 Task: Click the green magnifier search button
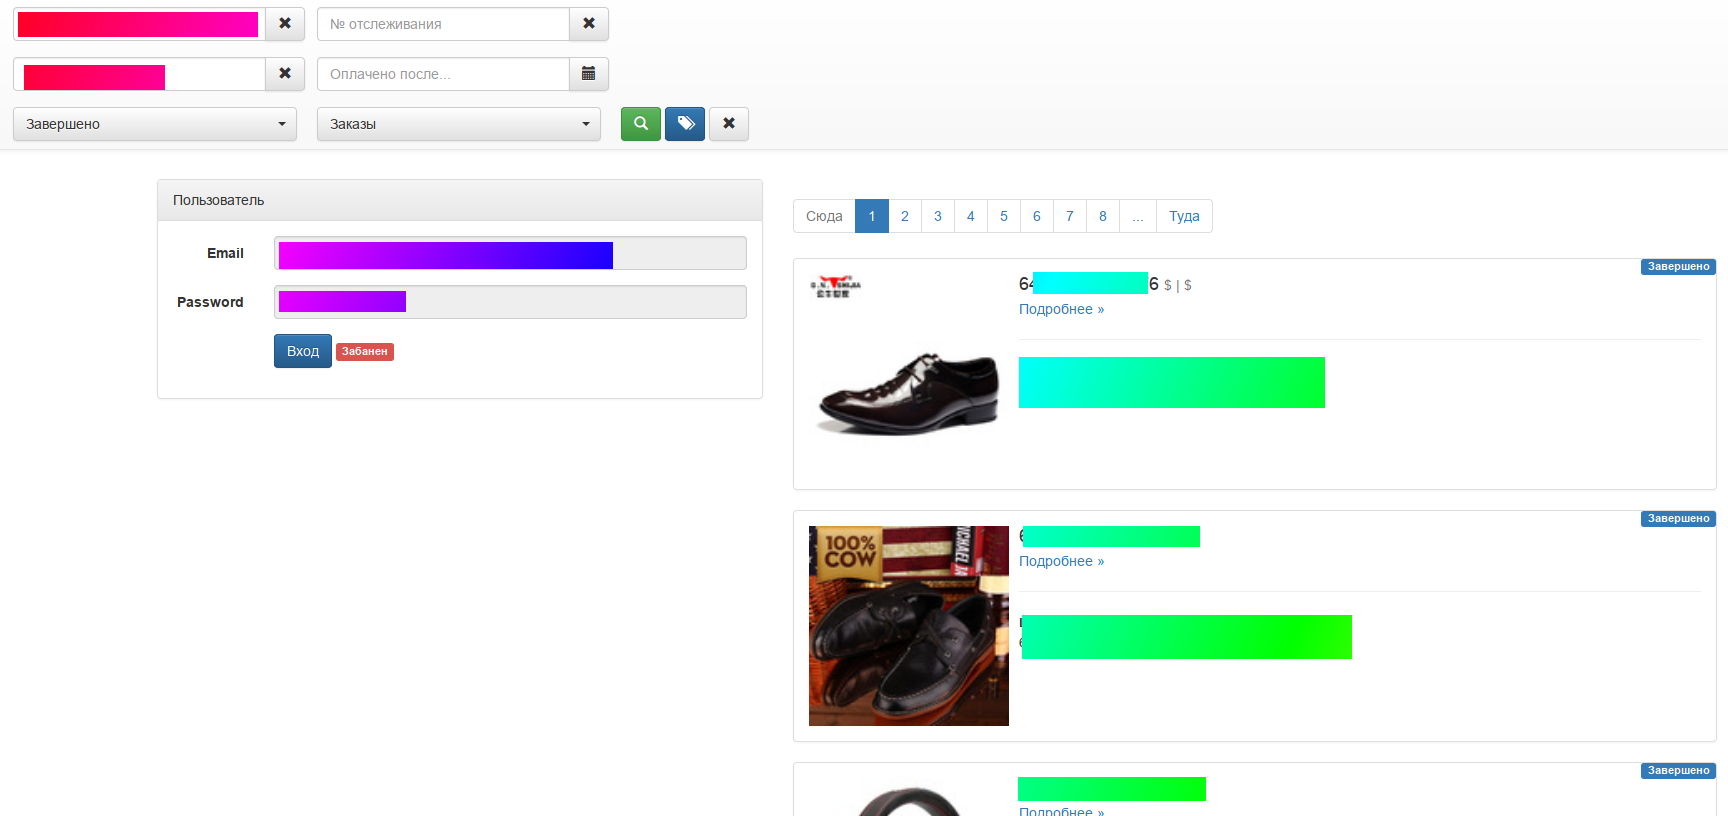(641, 124)
